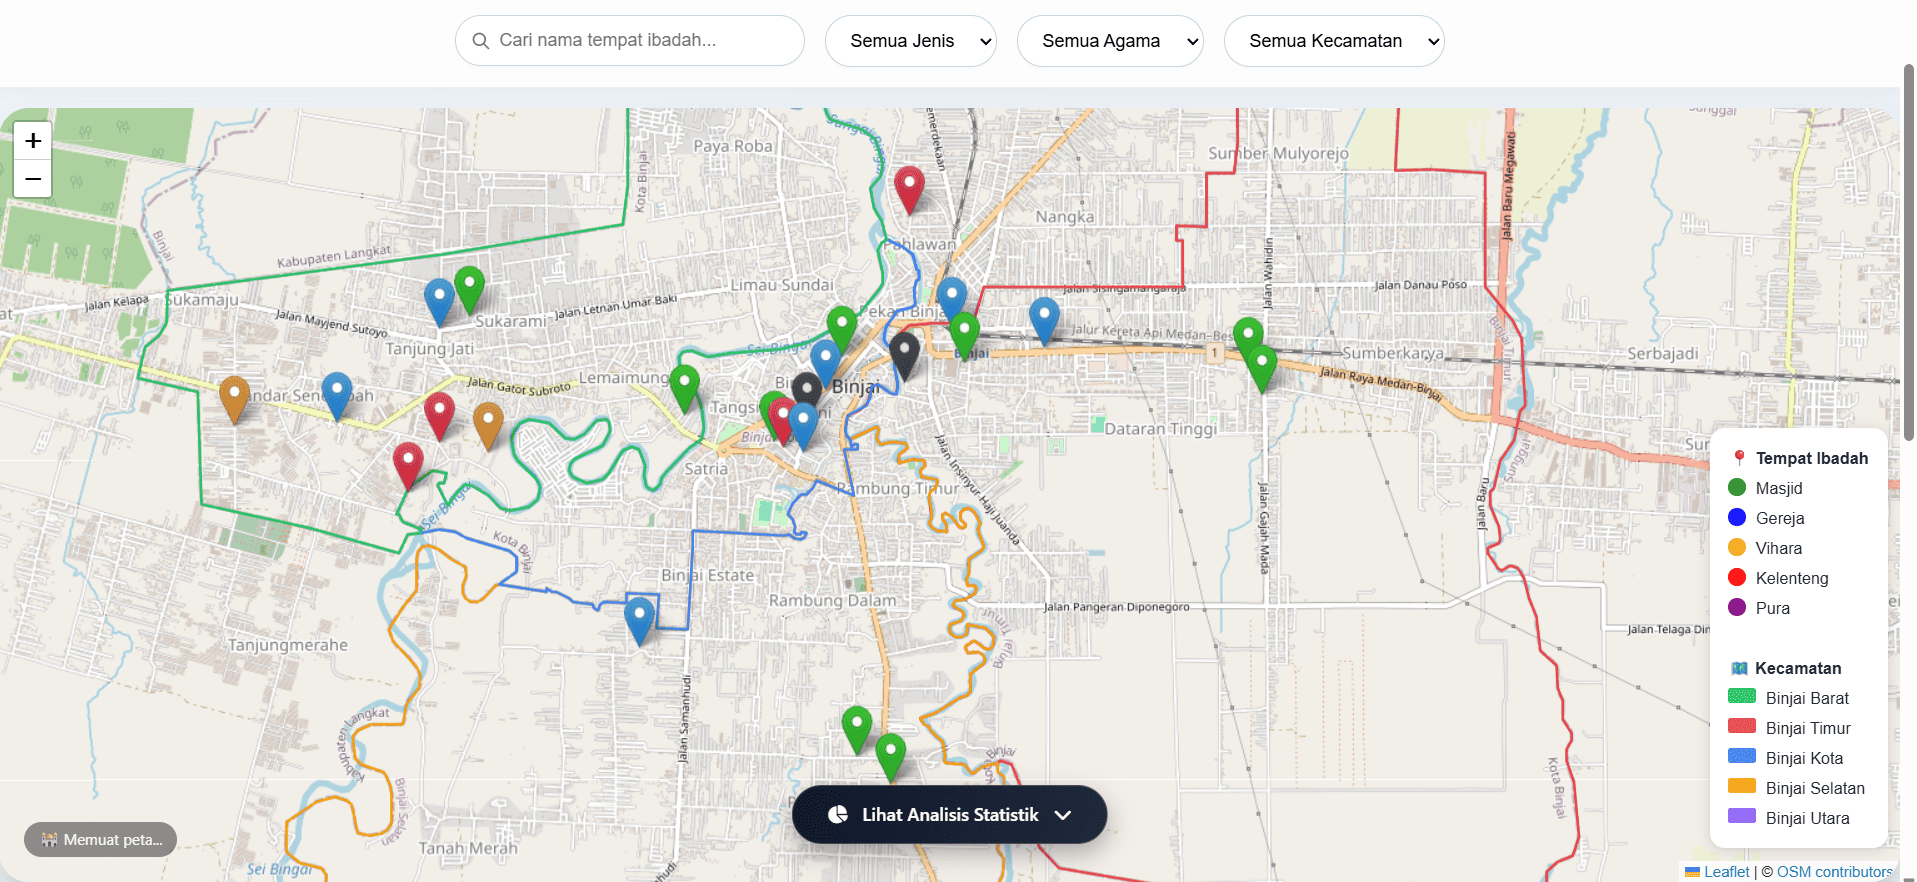Expand Lihat Analisis Statistik panel
This screenshot has width=1917, height=882.
tap(949, 815)
